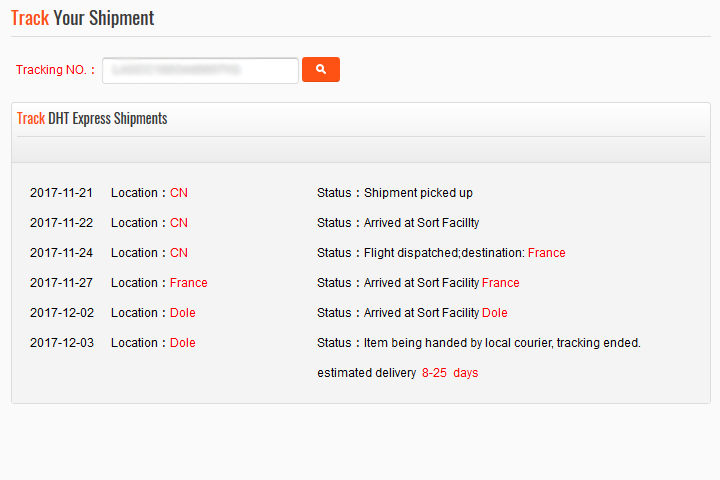The height and width of the screenshot is (480, 720).
Task: Click the 'Flight dispatched;destination:' status text
Action: [444, 253]
